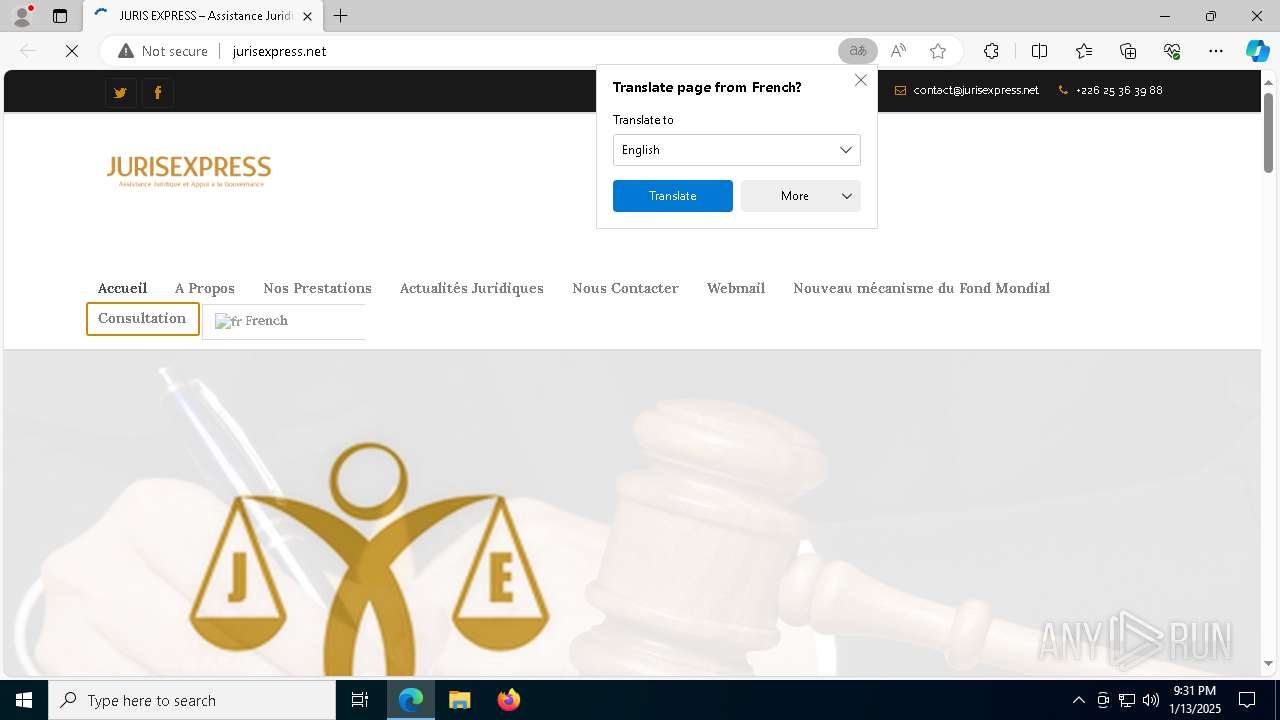1280x720 pixels.
Task: Open a new browser tab
Action: 341,16
